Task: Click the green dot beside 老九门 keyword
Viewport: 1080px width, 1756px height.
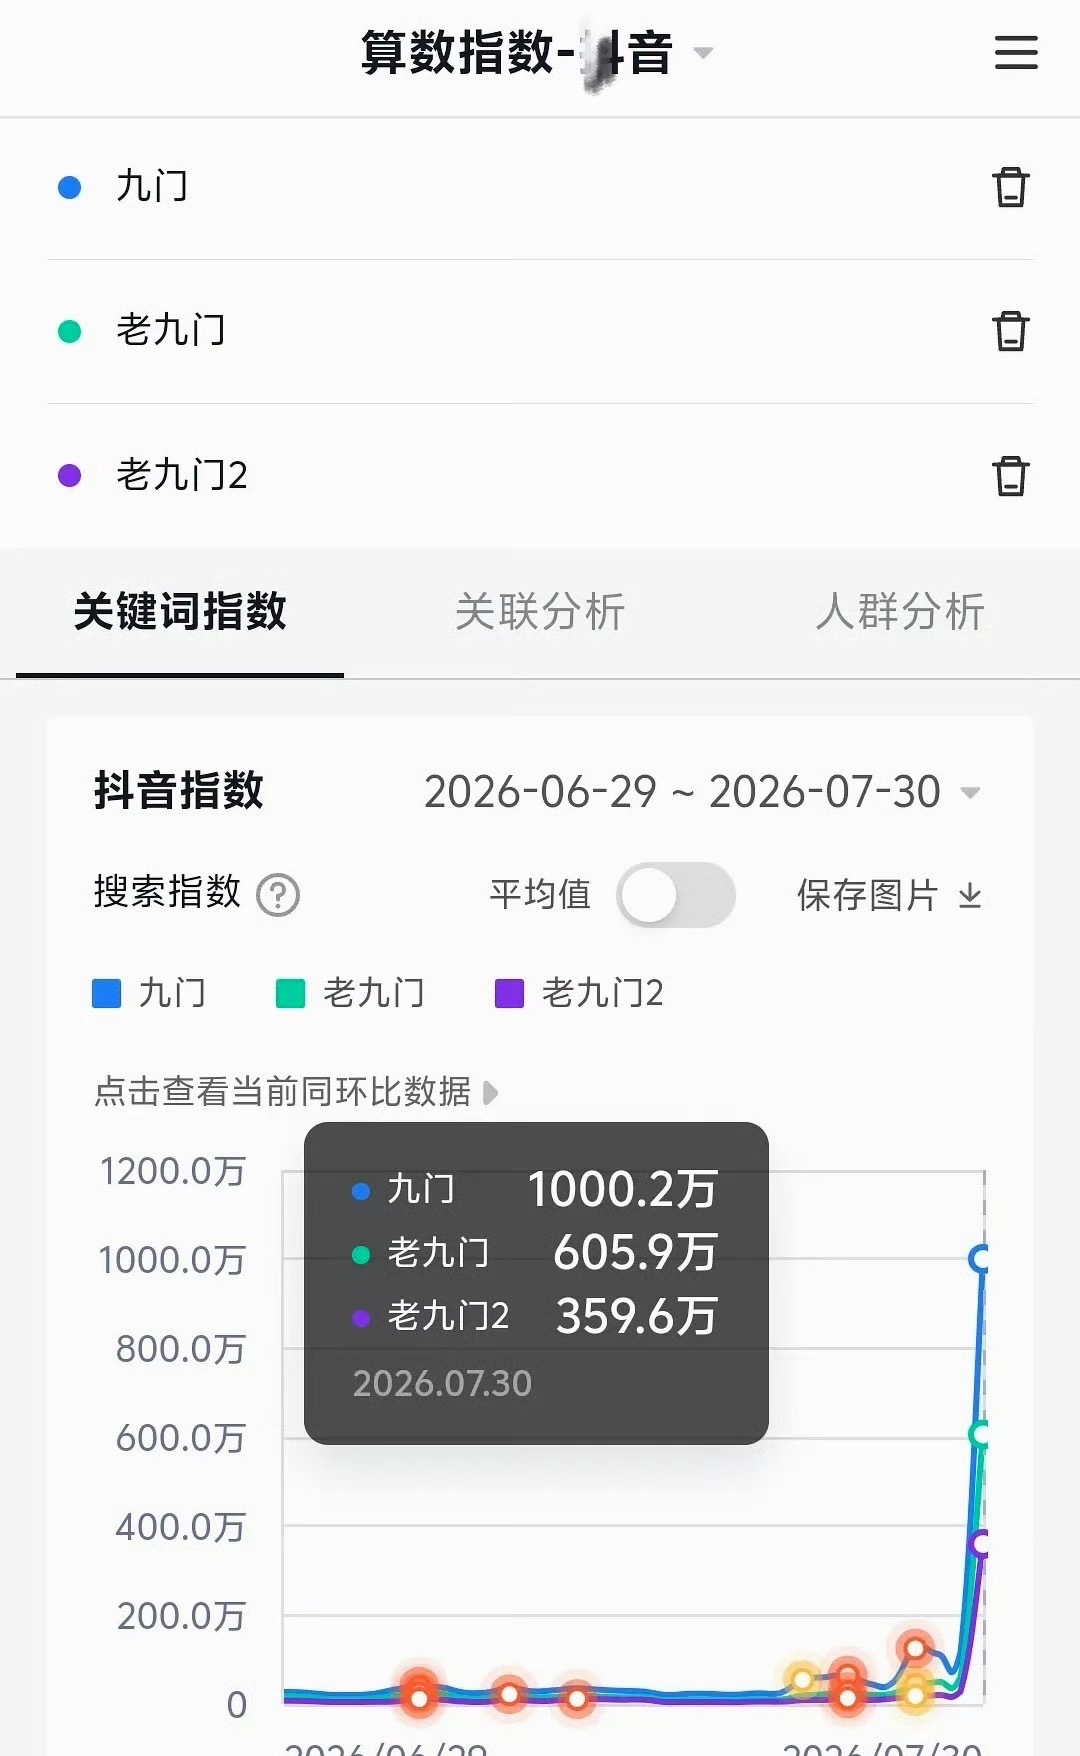Action: click(x=69, y=331)
